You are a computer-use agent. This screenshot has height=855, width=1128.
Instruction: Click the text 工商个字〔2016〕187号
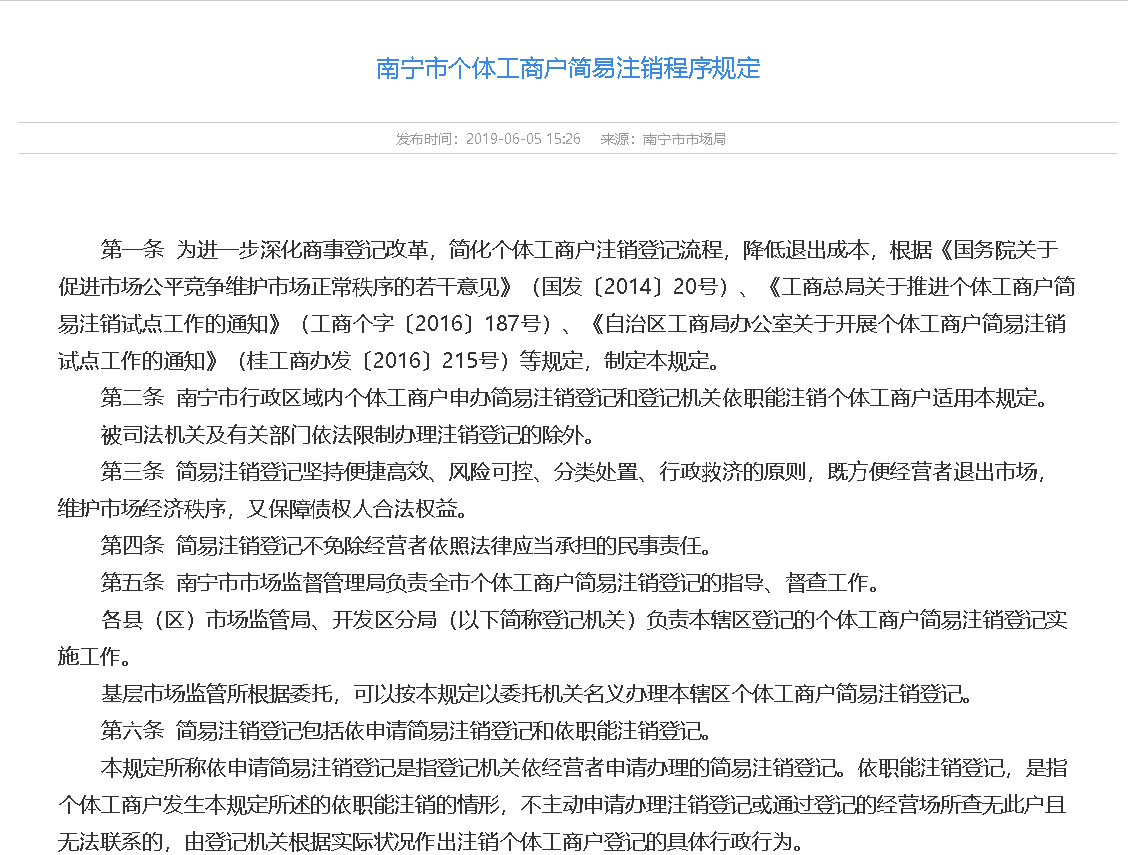(x=426, y=324)
